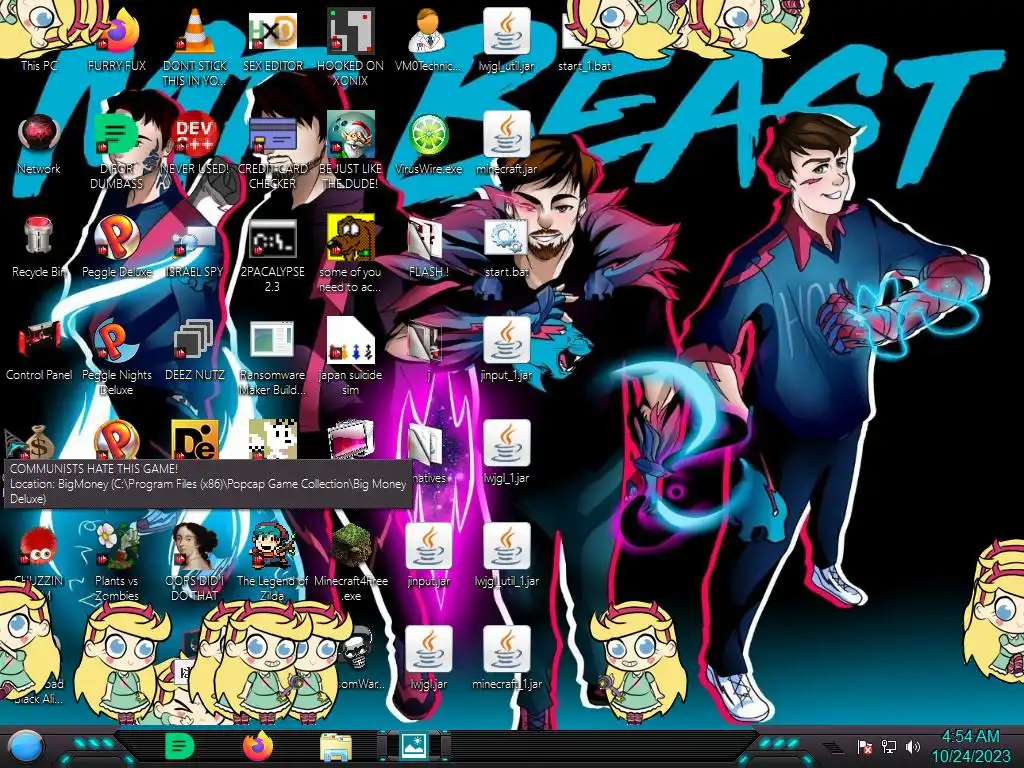Open the Action Center flag tray icon

[864, 746]
